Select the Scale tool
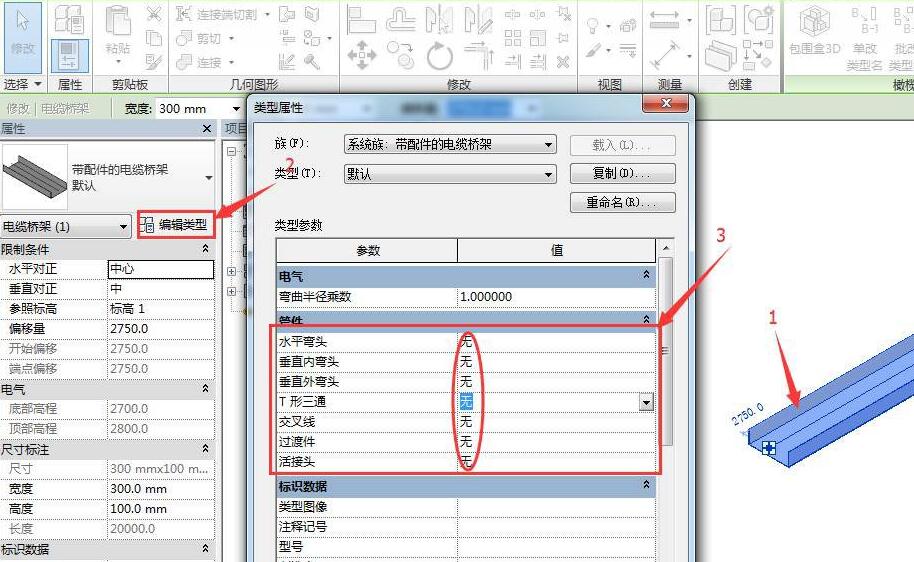This screenshot has height=562, width=914. 537,38
